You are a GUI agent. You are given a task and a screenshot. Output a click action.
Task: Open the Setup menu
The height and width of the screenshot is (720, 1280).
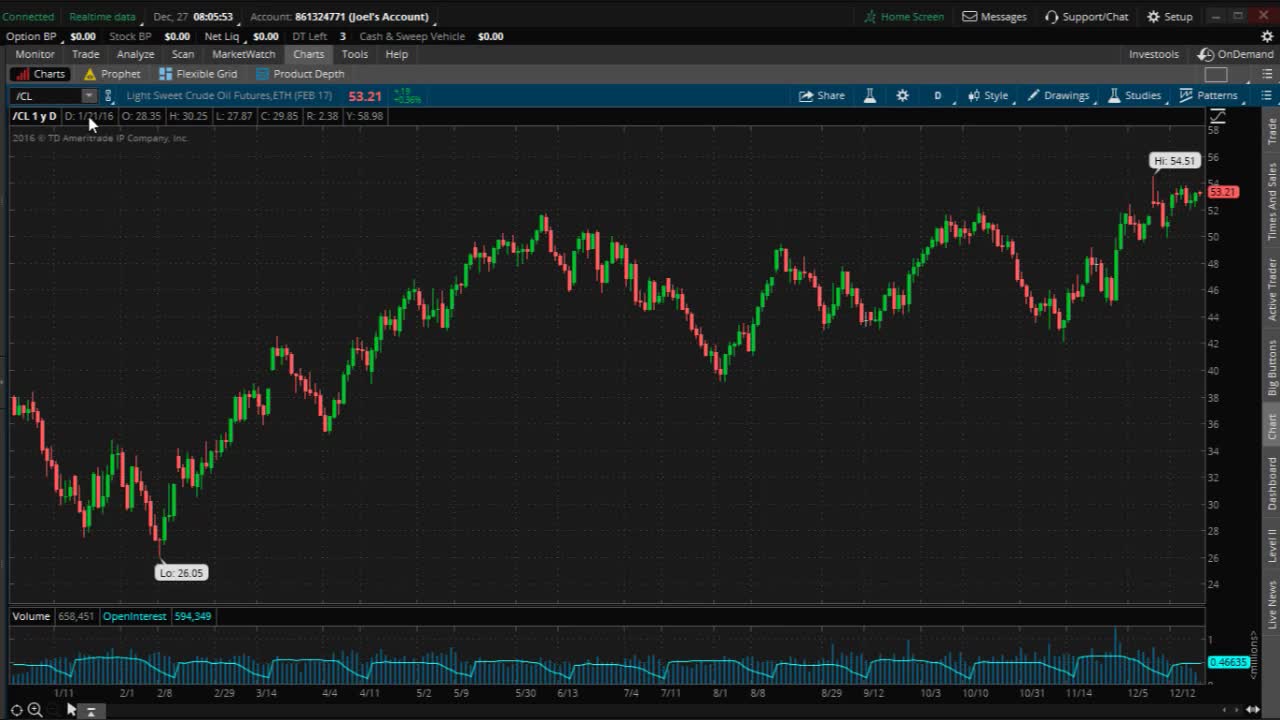1169,17
